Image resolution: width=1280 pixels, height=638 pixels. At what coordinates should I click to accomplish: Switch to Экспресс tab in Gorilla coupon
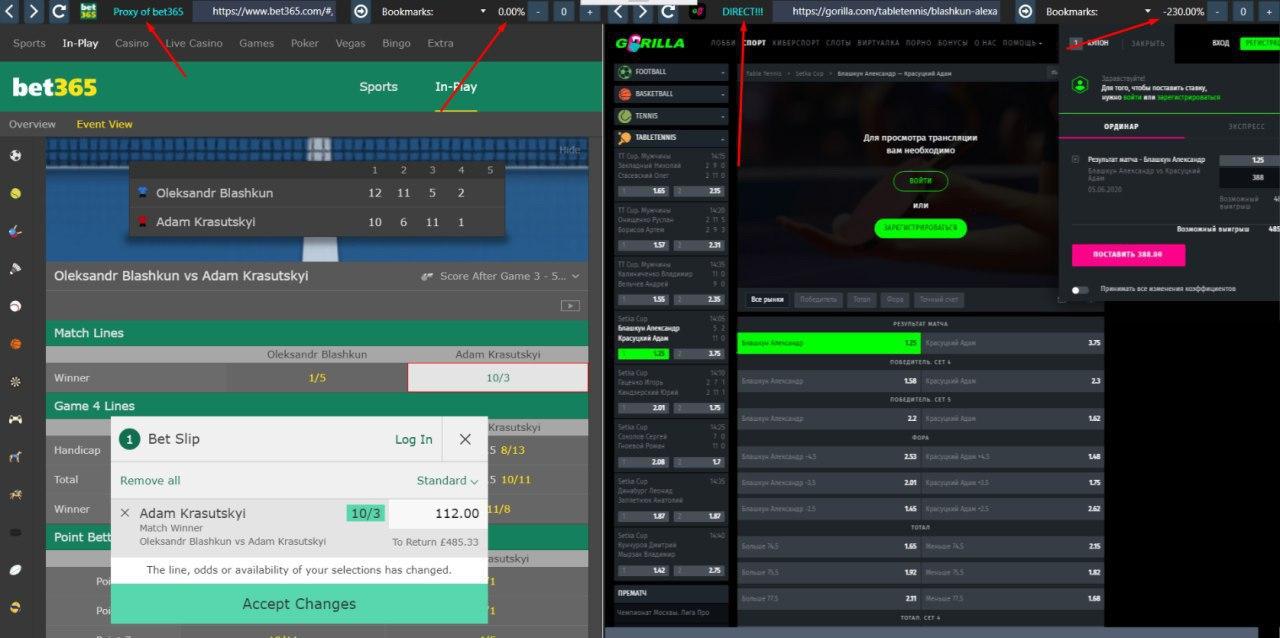(1246, 127)
